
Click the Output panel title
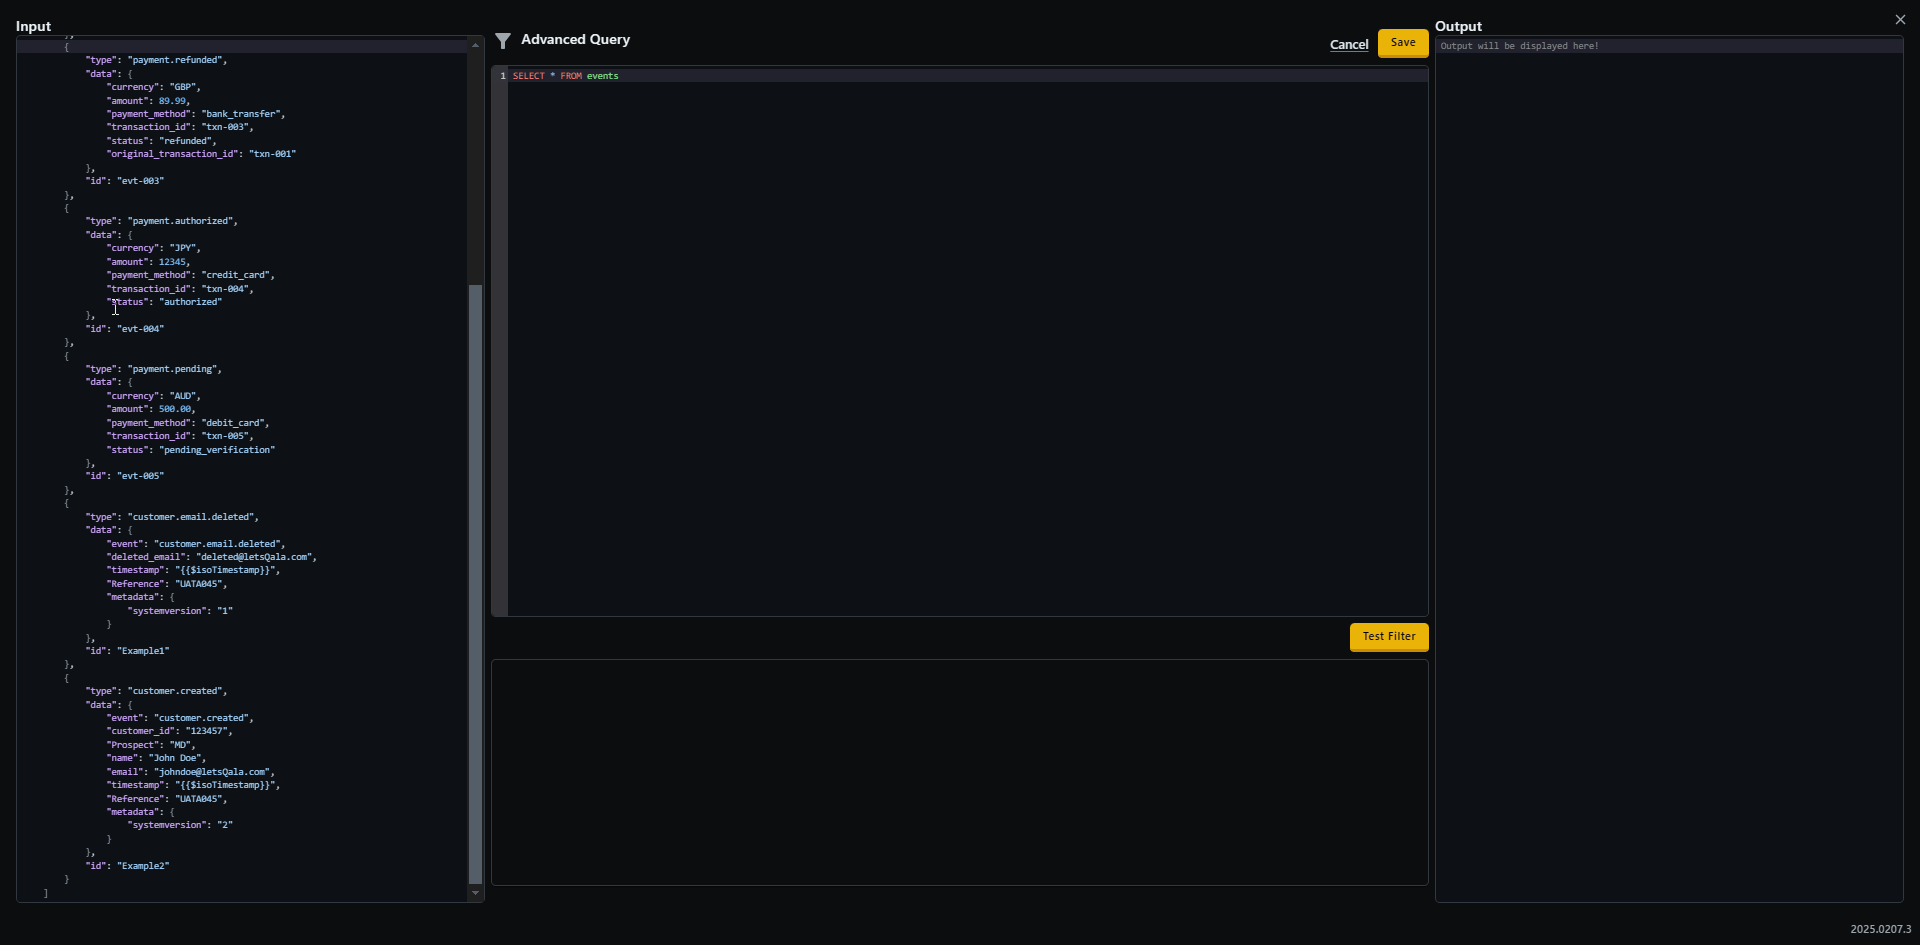tap(1459, 26)
